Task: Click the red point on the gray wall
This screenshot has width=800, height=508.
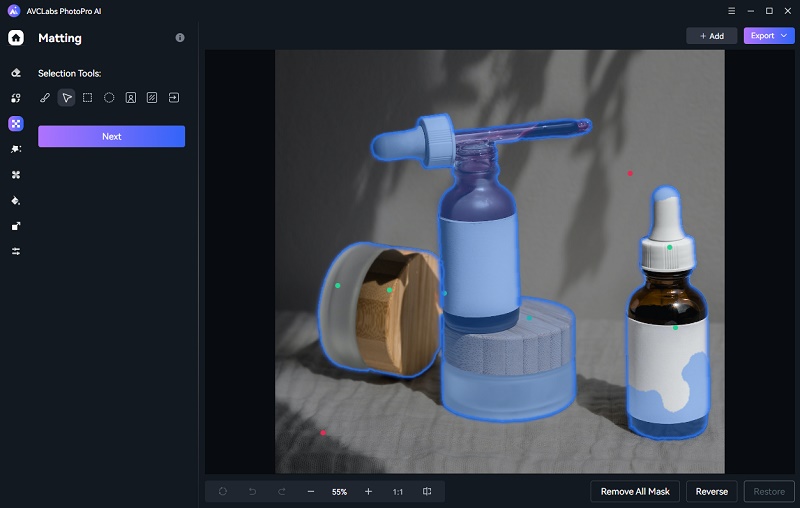Action: point(630,173)
